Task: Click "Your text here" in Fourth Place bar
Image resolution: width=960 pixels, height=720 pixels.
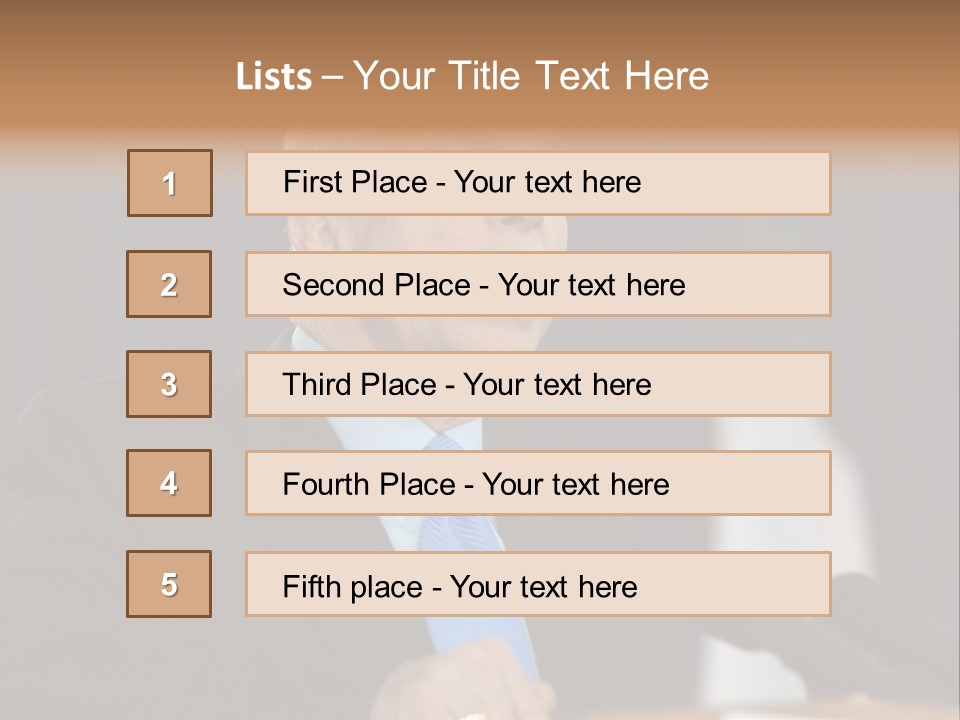Action: pos(575,485)
